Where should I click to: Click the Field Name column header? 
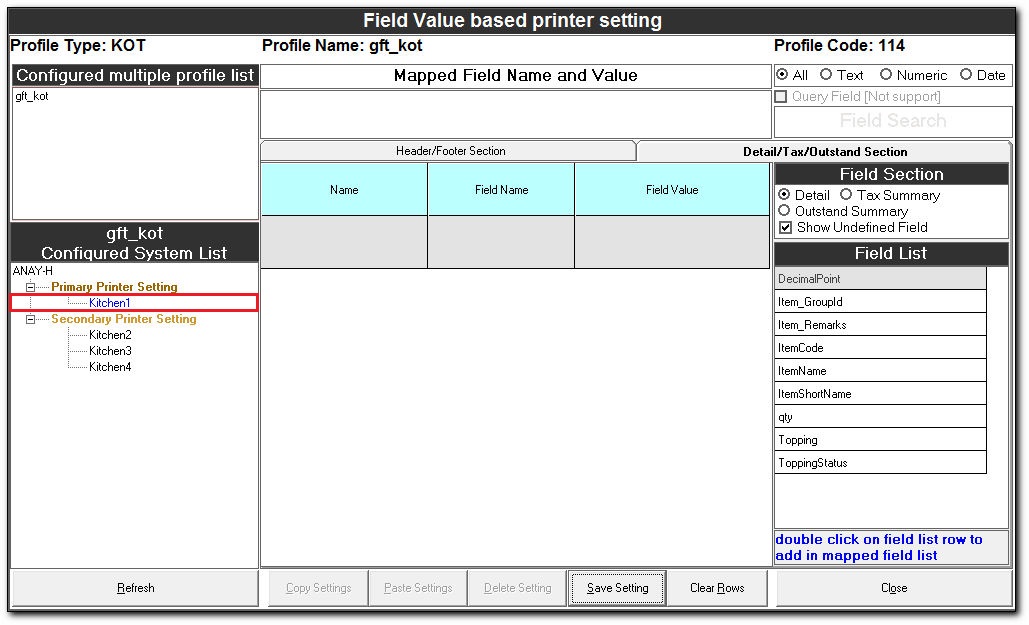[x=501, y=190]
